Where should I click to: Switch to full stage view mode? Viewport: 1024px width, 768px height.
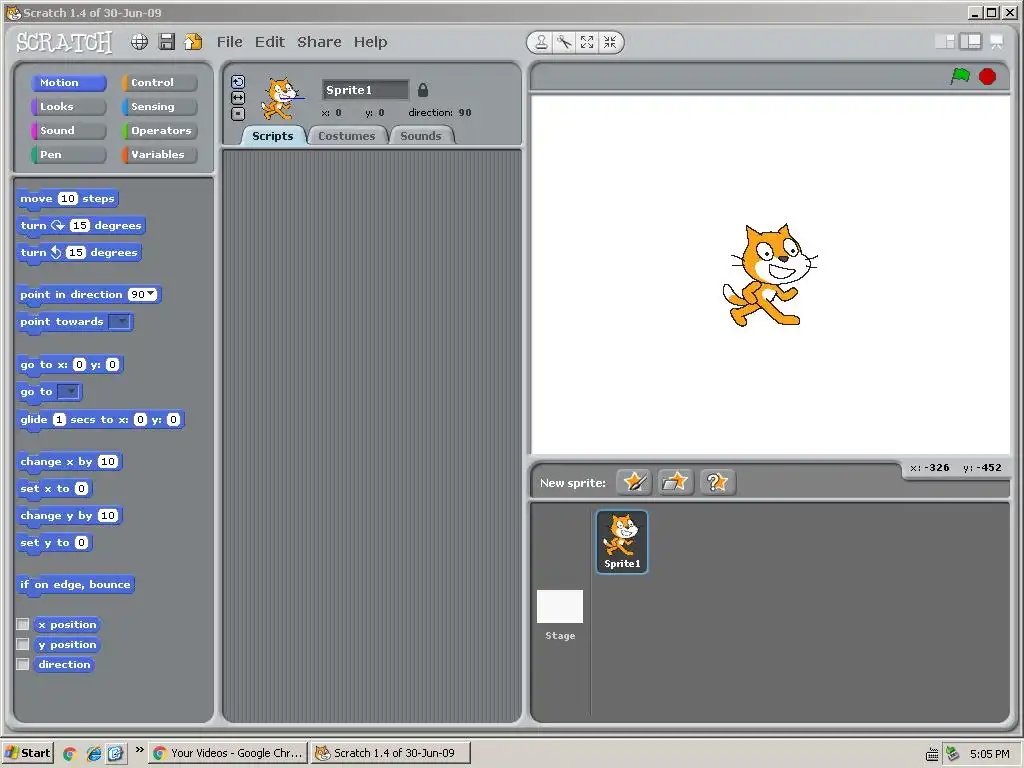point(970,42)
